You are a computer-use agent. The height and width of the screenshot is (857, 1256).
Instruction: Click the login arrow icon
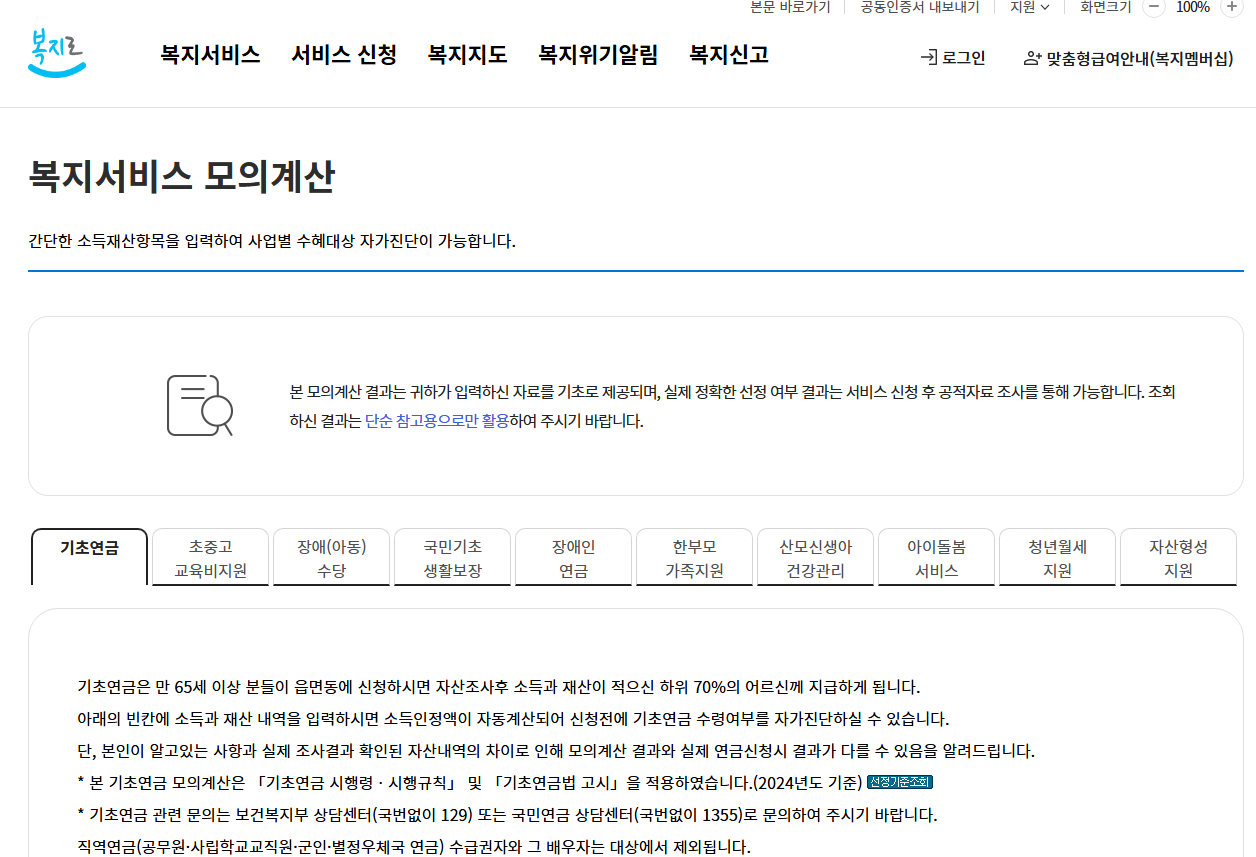(929, 58)
